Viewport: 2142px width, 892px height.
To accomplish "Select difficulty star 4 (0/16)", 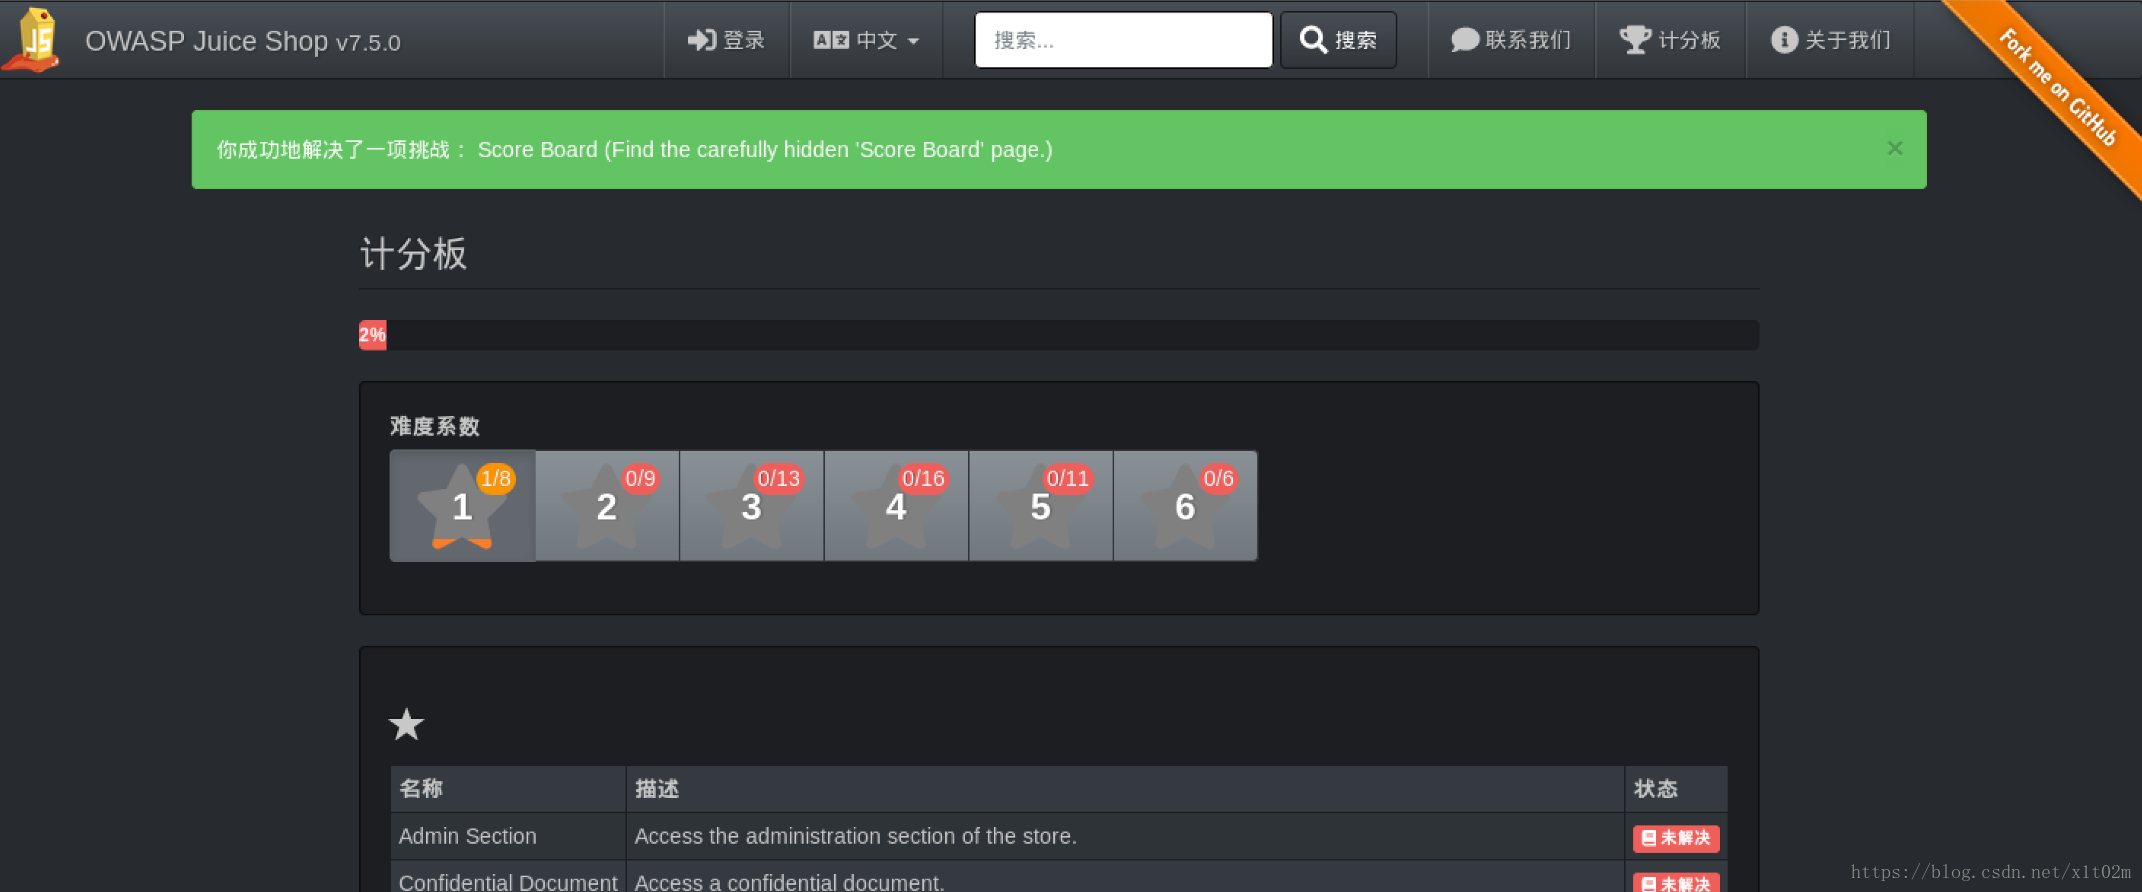I will point(896,506).
